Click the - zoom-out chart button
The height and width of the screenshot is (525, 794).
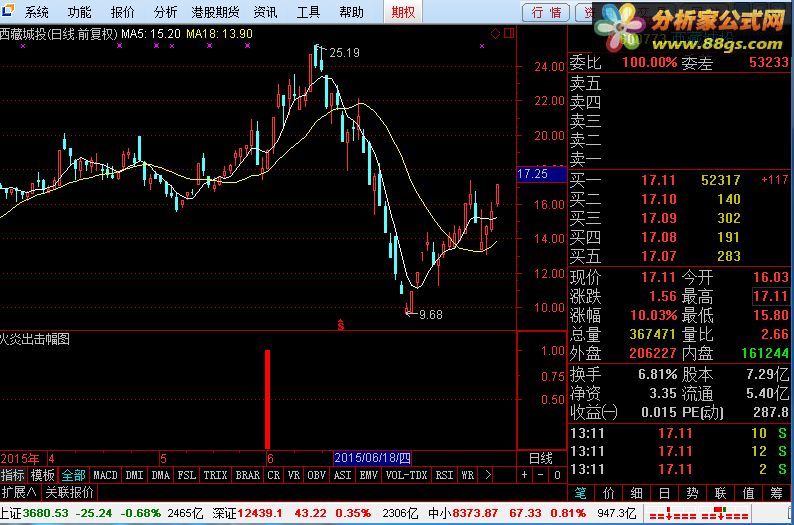[x=540, y=475]
